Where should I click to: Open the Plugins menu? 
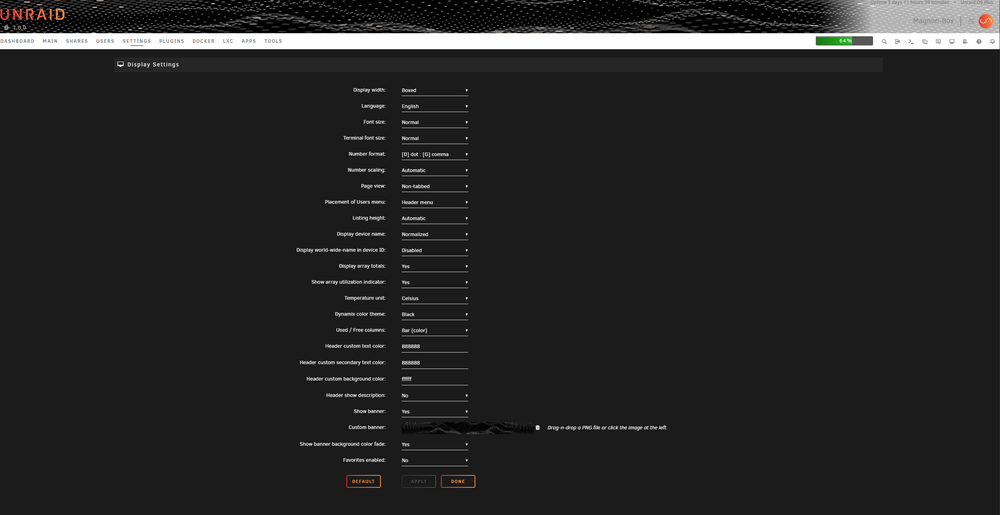(172, 41)
